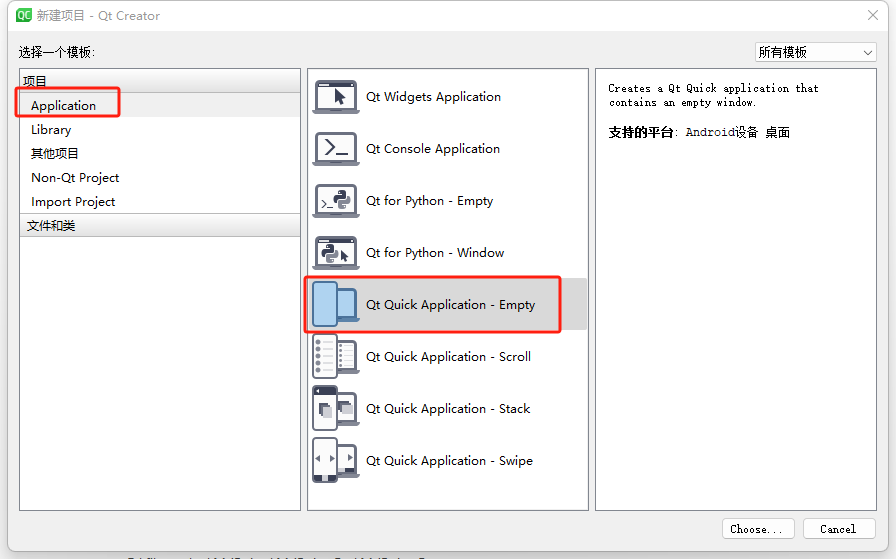Viewport: 896px width, 559px height.
Task: Click the Qt for Python - Empty icon
Action: pos(336,201)
